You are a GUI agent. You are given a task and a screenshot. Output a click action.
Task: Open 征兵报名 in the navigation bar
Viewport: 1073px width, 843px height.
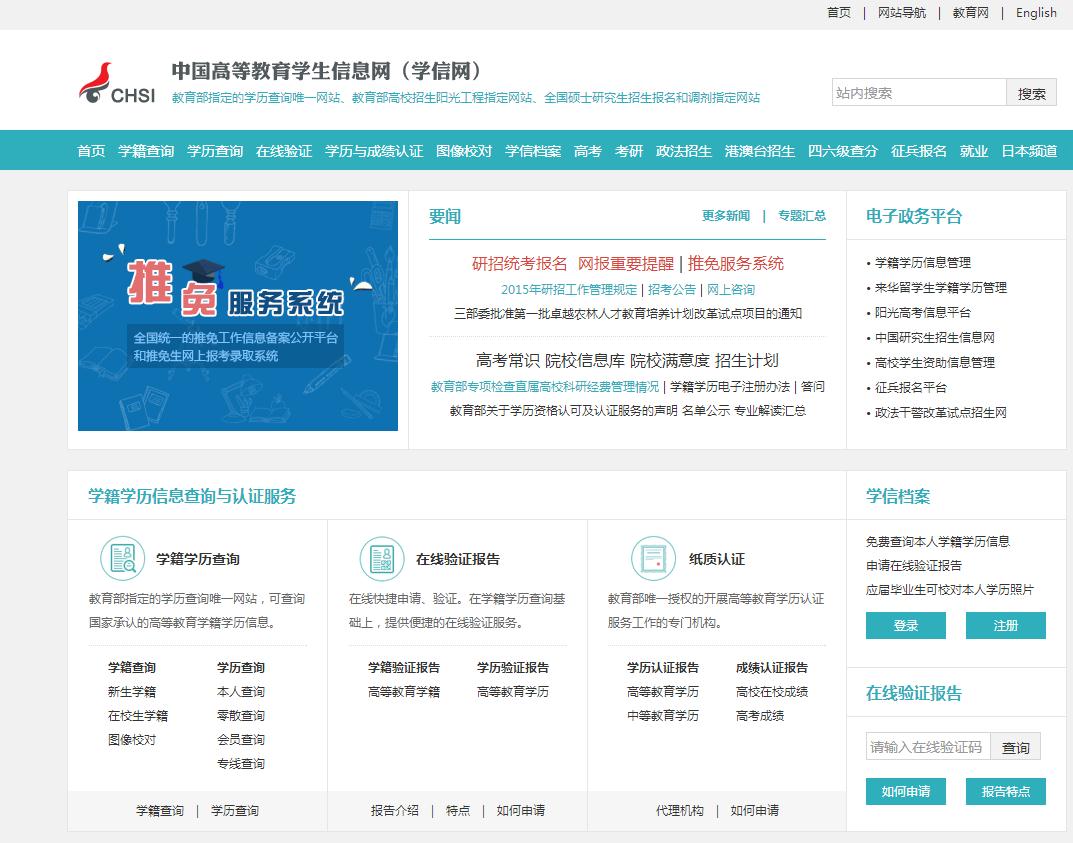coord(918,151)
